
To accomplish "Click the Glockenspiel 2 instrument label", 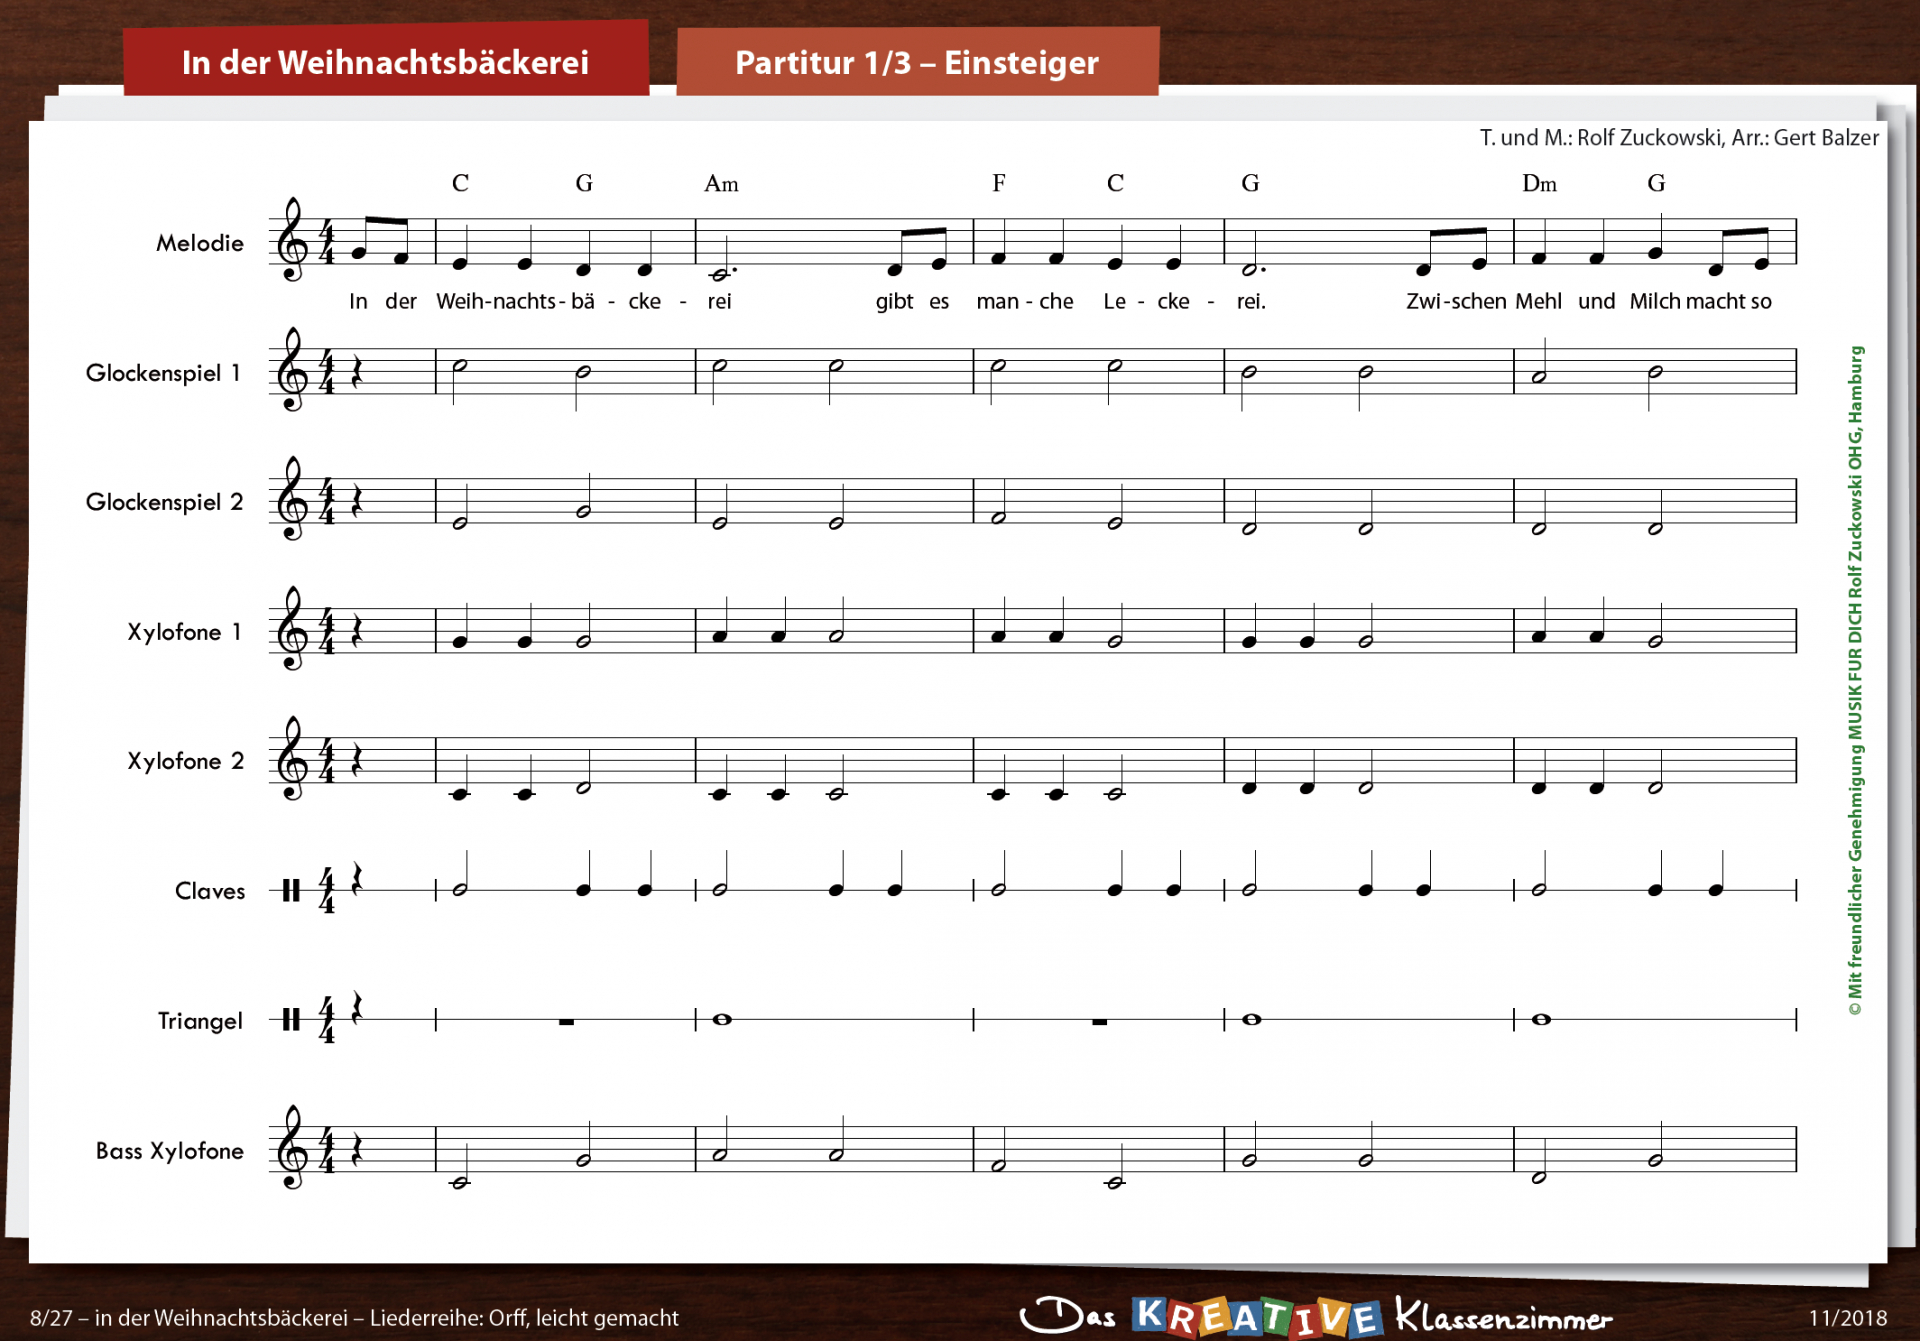I will 164,502.
